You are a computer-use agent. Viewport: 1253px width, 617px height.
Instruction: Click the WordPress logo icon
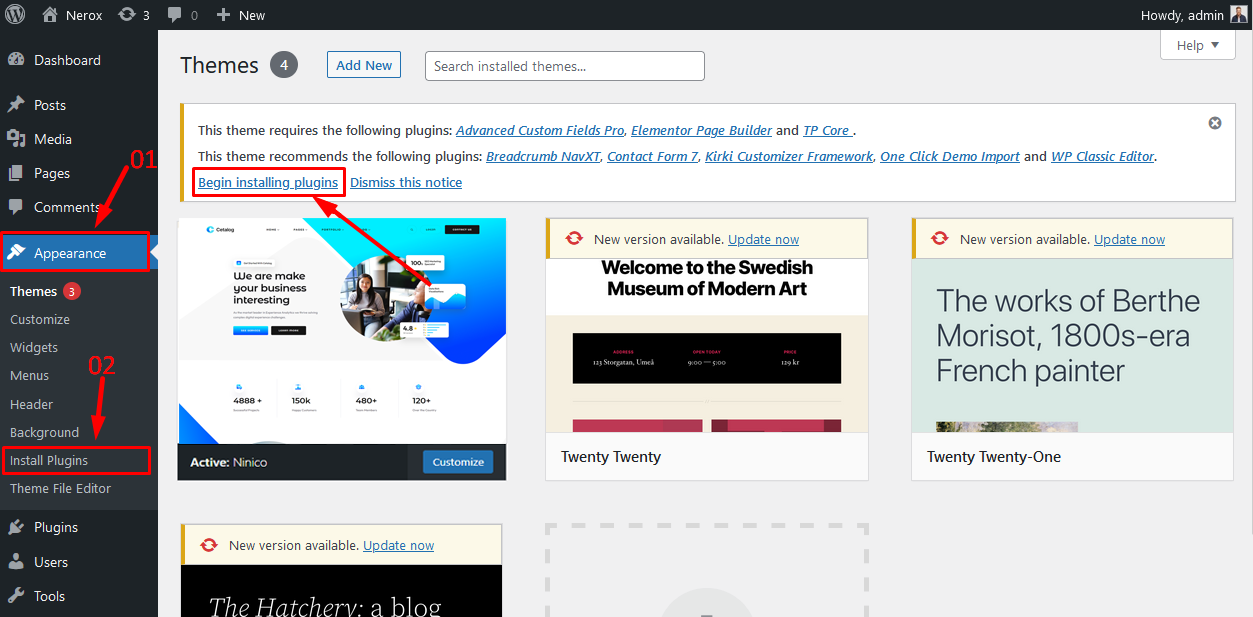point(16,15)
